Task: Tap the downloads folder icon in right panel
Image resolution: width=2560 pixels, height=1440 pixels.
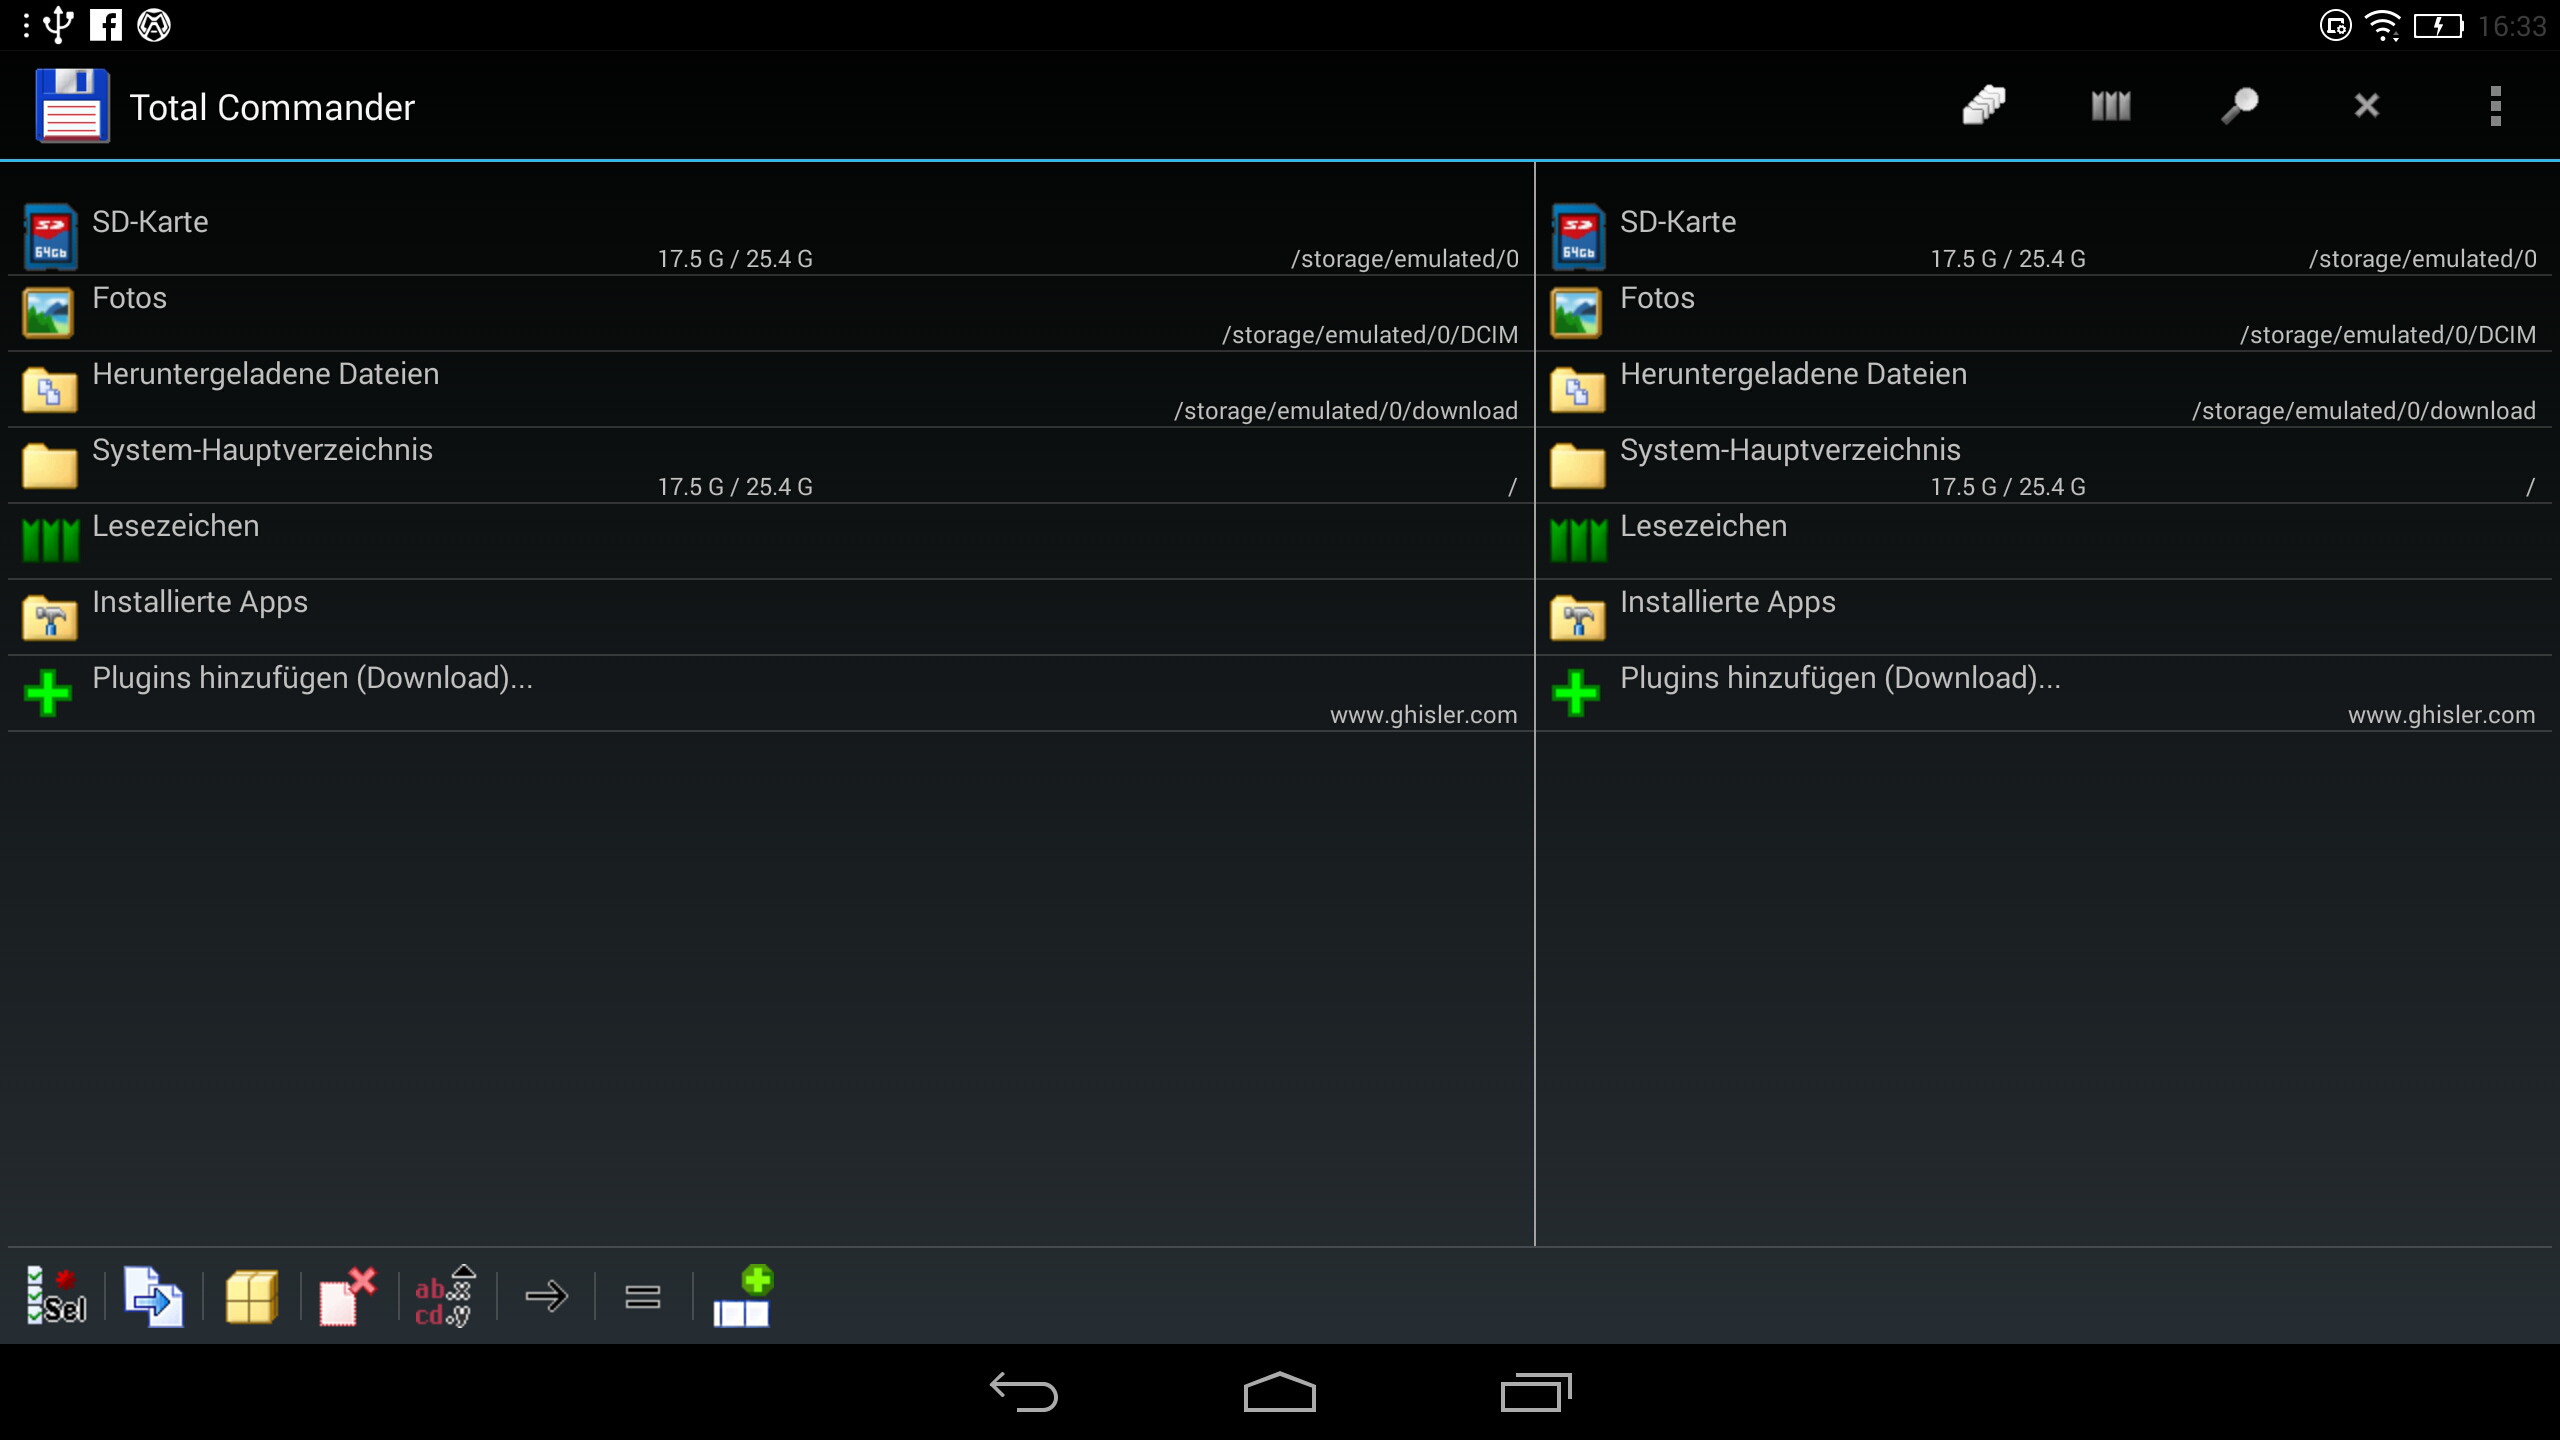Action: click(x=1577, y=389)
